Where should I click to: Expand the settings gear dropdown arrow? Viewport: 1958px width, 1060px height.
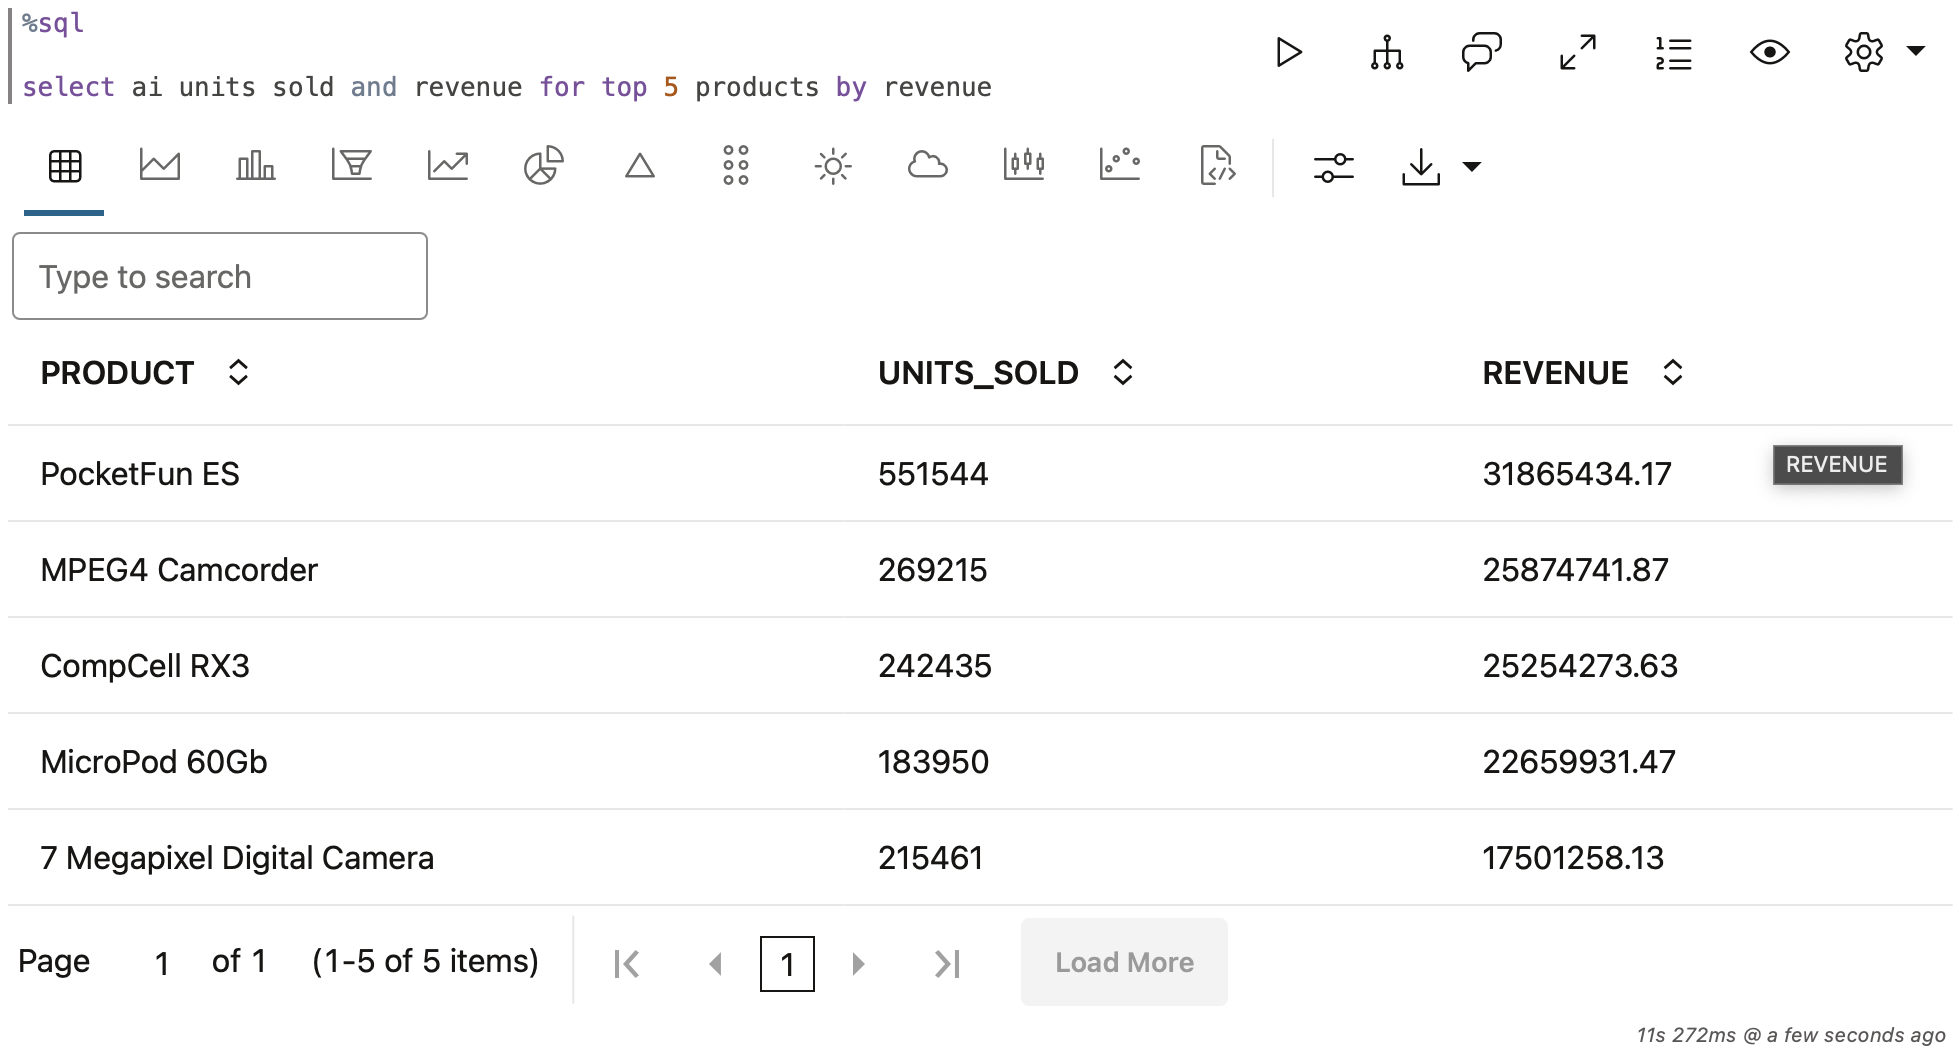pos(1916,50)
